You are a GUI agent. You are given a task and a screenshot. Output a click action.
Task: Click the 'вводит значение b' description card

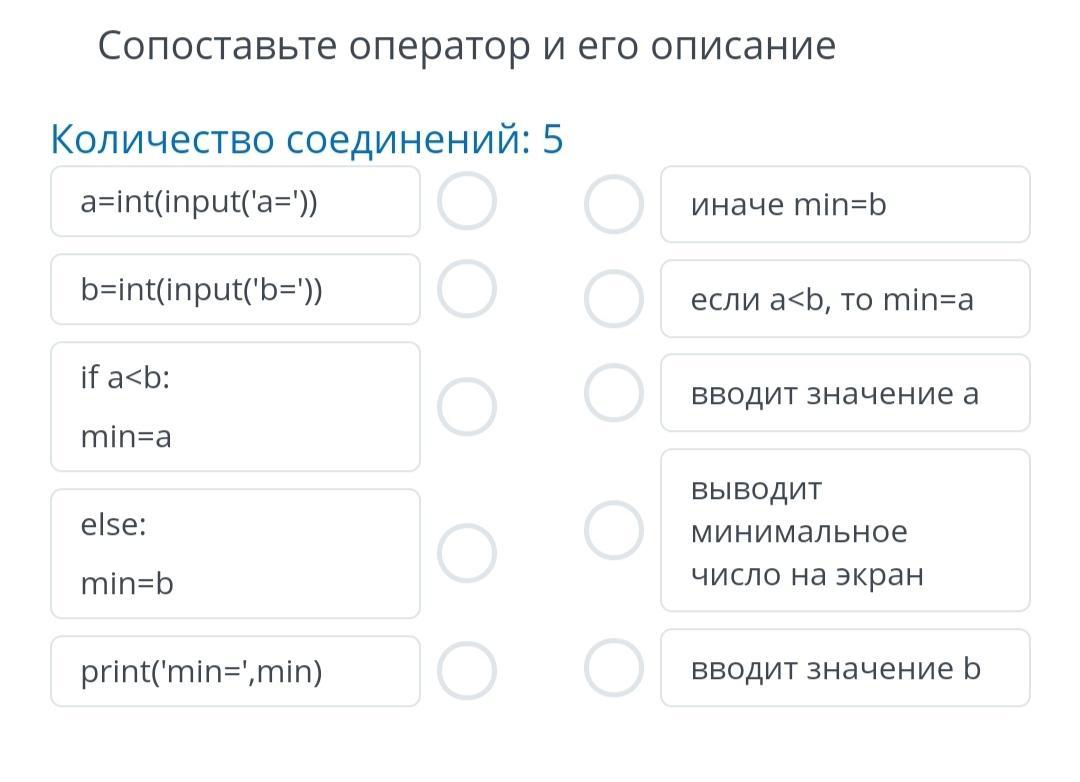[x=845, y=668]
